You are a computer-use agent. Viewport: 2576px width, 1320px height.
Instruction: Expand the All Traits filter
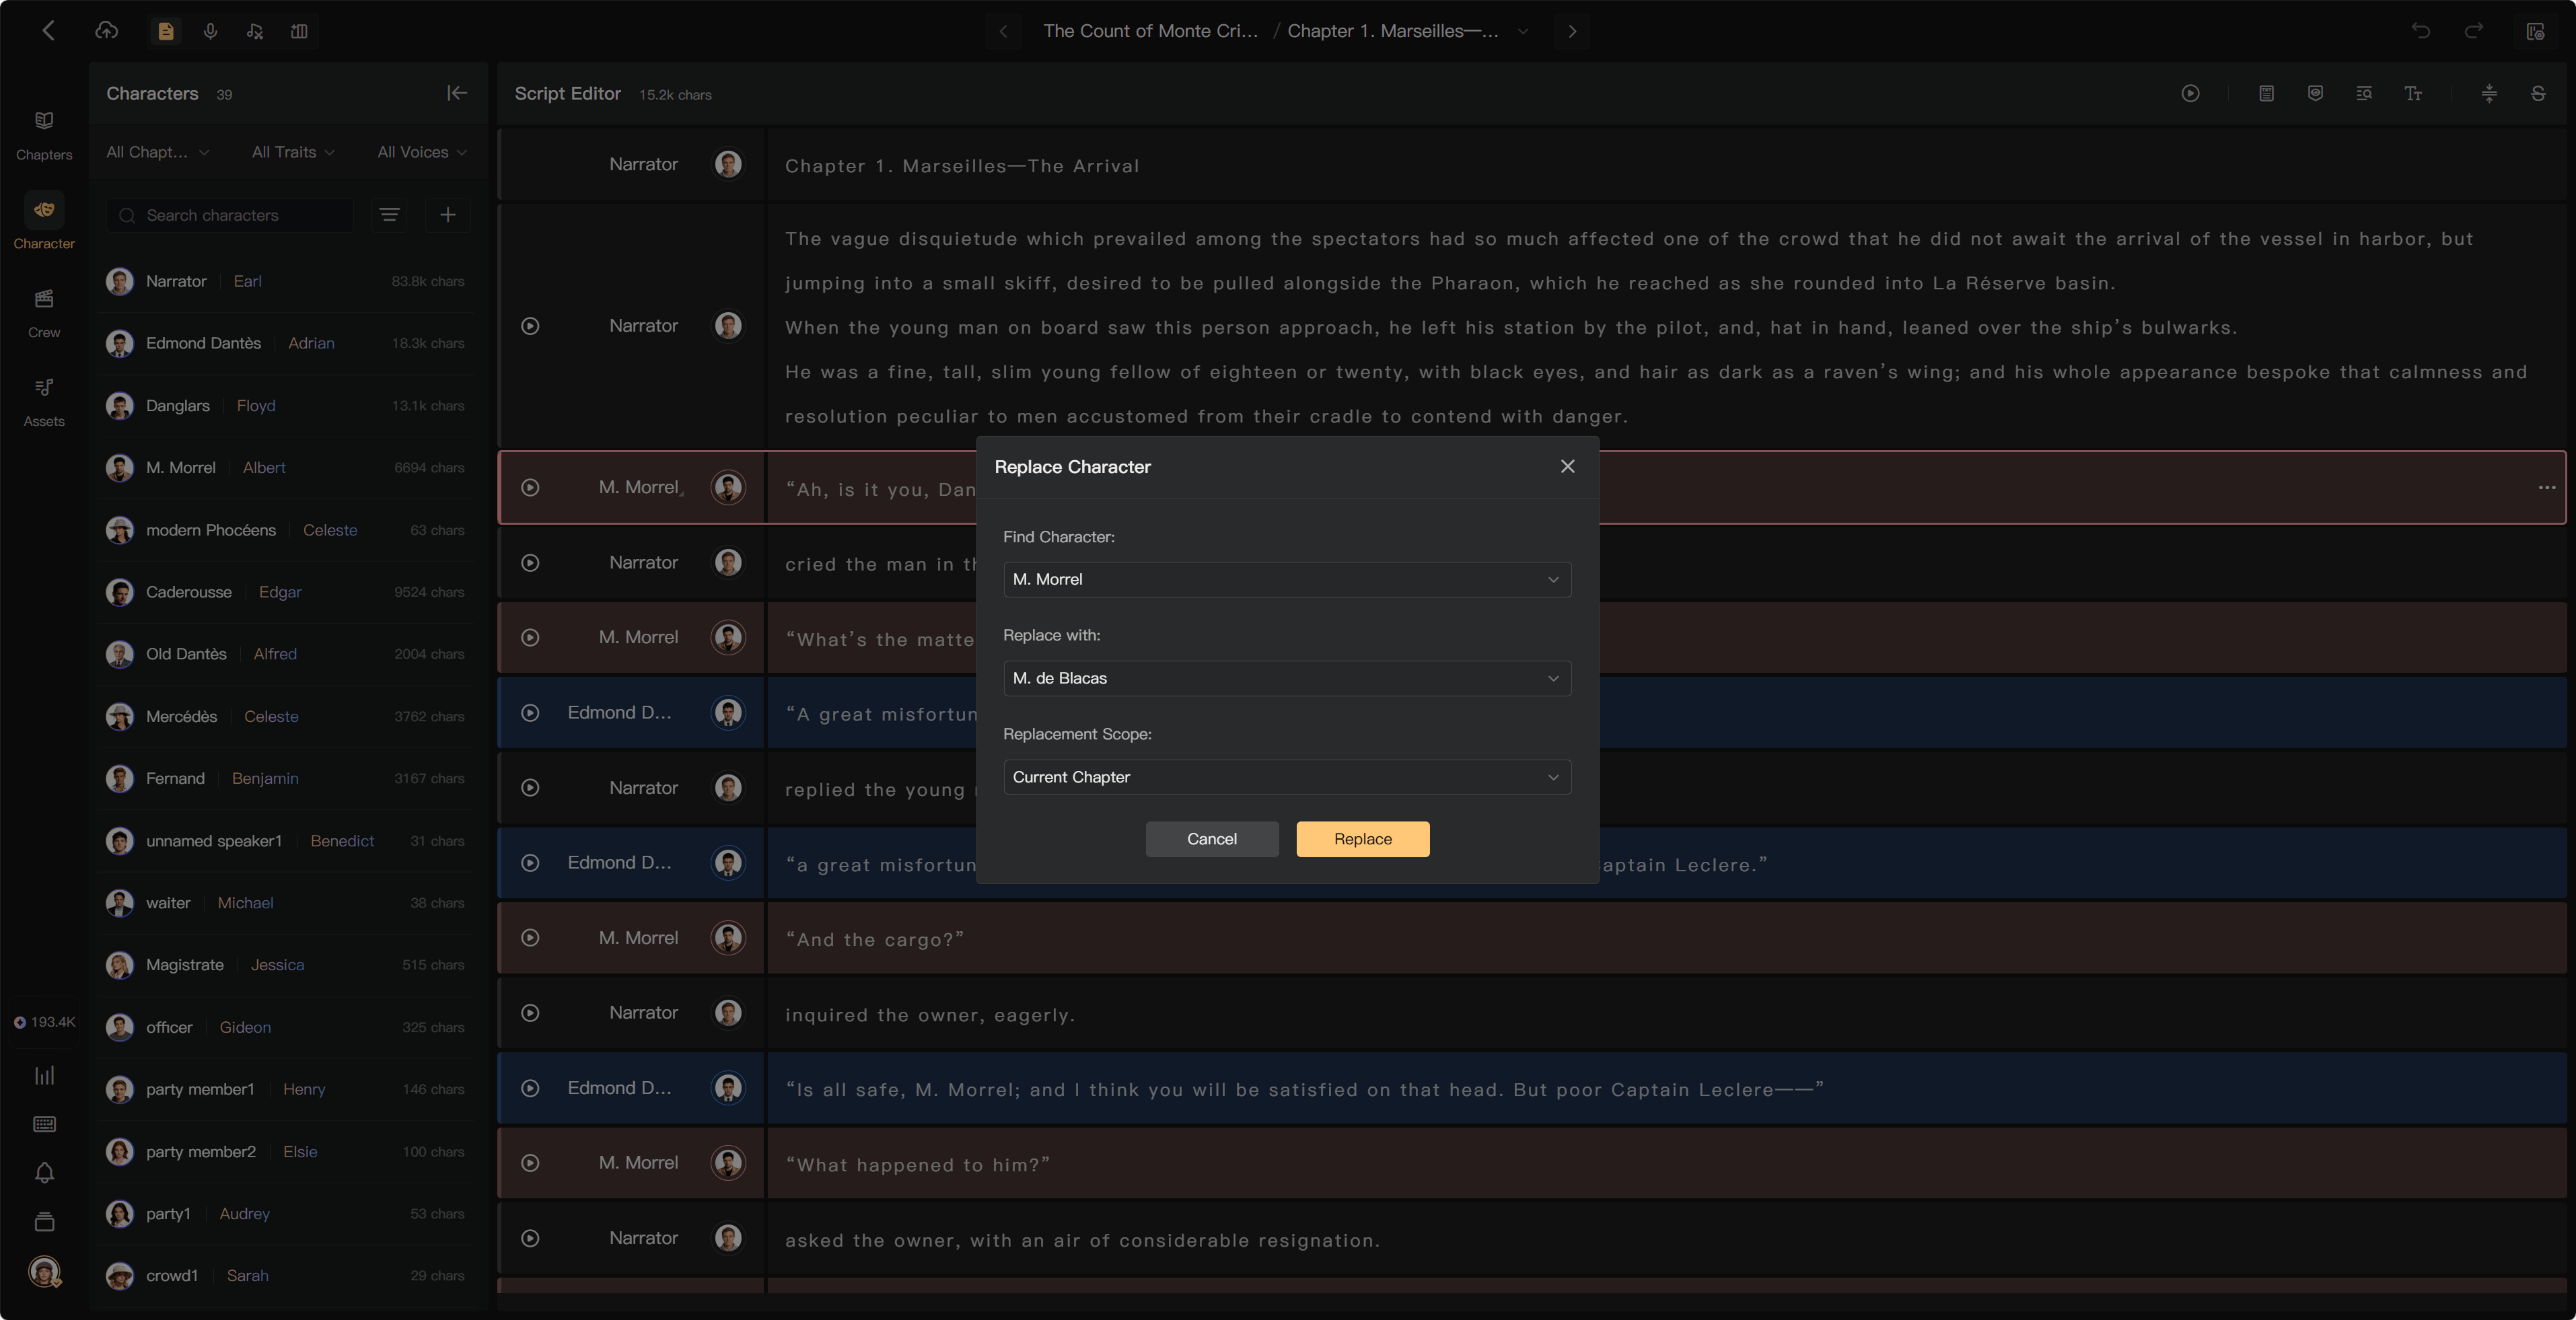[x=293, y=152]
